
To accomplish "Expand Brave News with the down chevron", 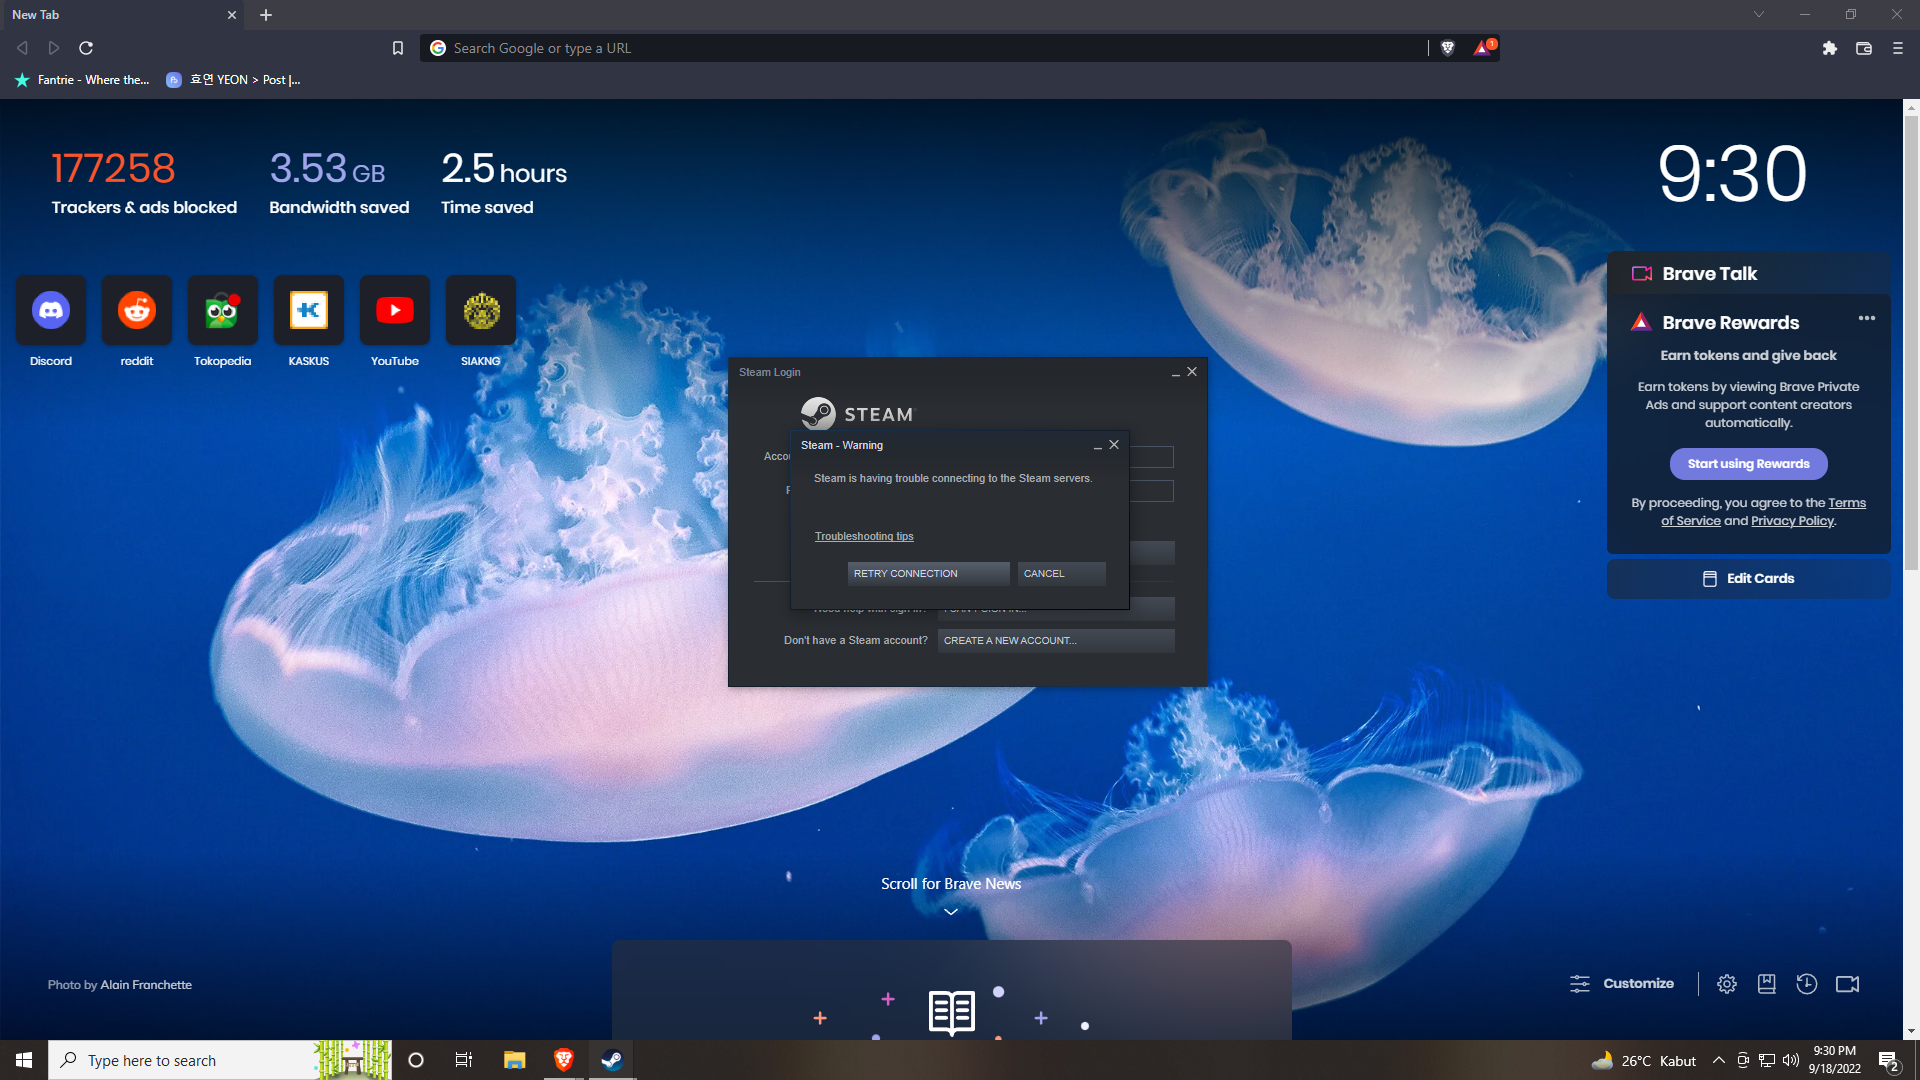I will point(951,912).
